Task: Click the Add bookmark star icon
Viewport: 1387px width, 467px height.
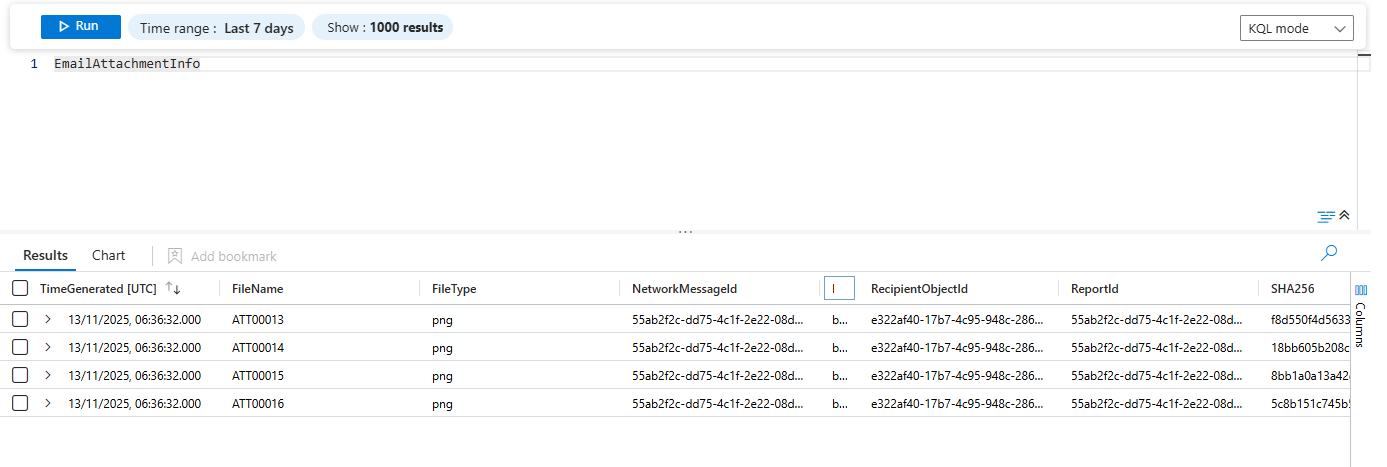Action: tap(175, 256)
